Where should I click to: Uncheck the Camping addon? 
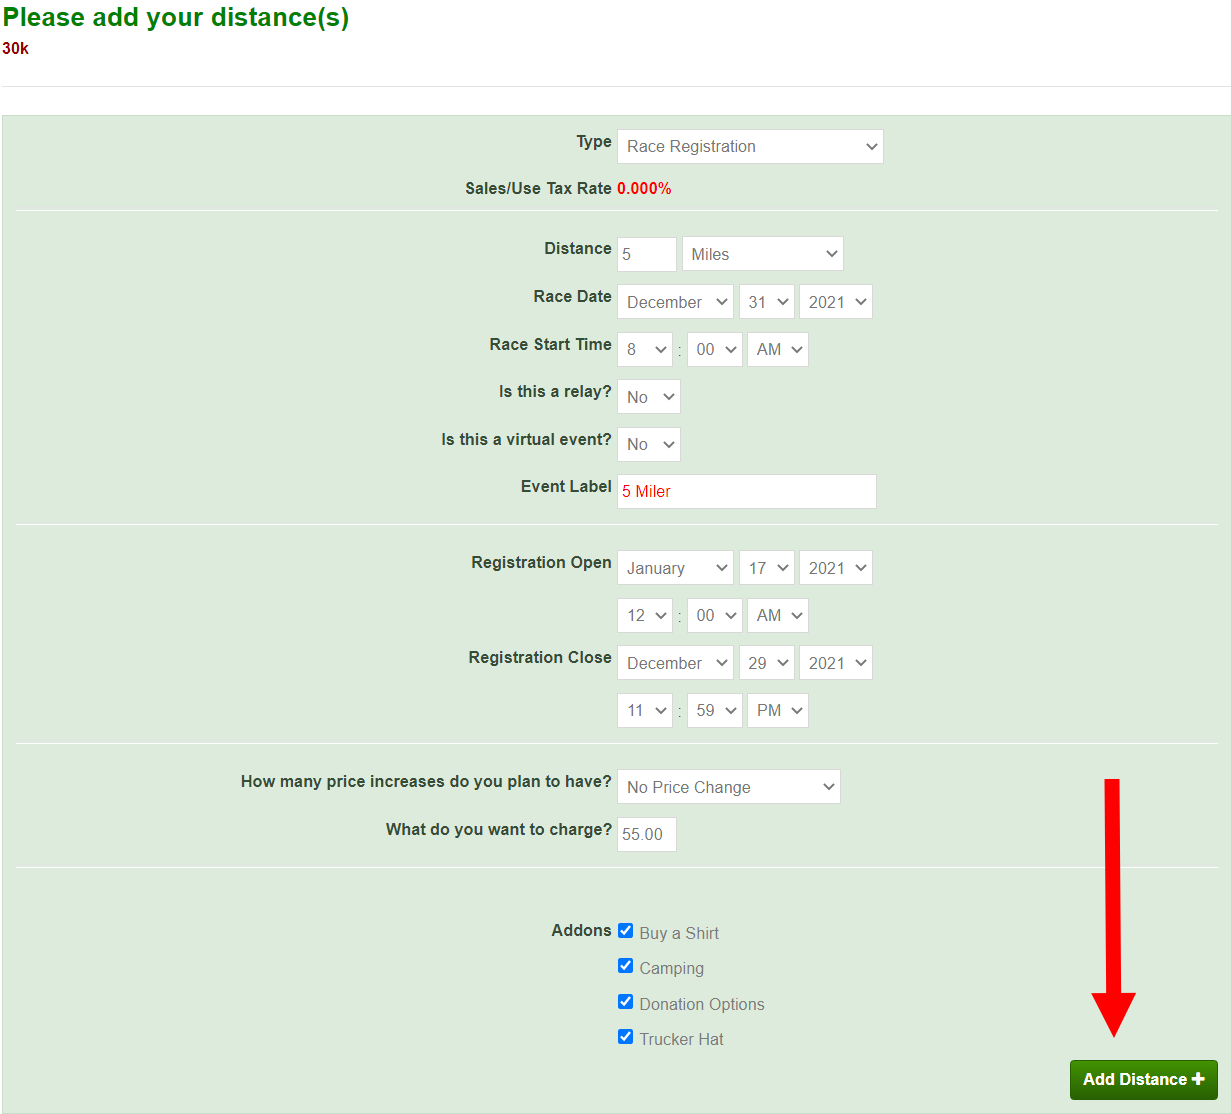coord(626,966)
